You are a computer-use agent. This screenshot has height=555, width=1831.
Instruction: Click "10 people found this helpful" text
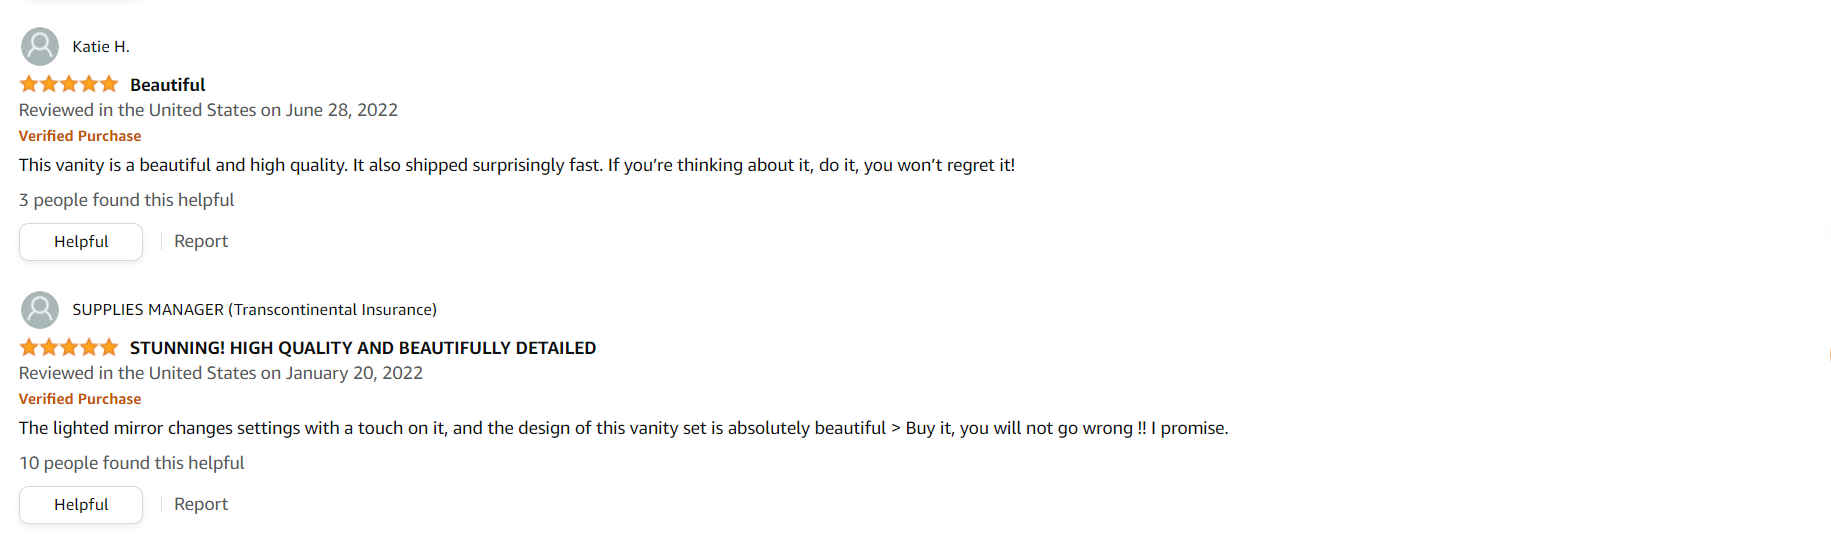click(131, 463)
